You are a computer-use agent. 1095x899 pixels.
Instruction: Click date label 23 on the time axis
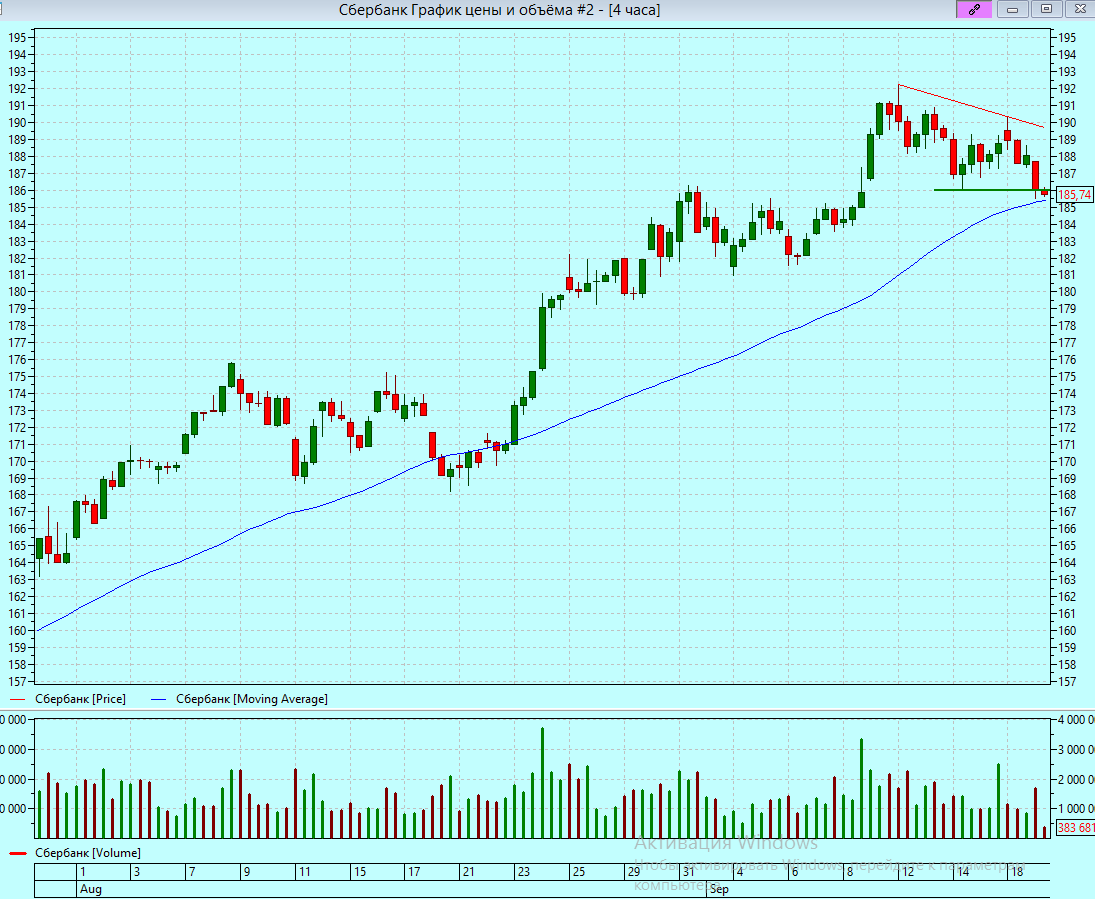click(524, 872)
